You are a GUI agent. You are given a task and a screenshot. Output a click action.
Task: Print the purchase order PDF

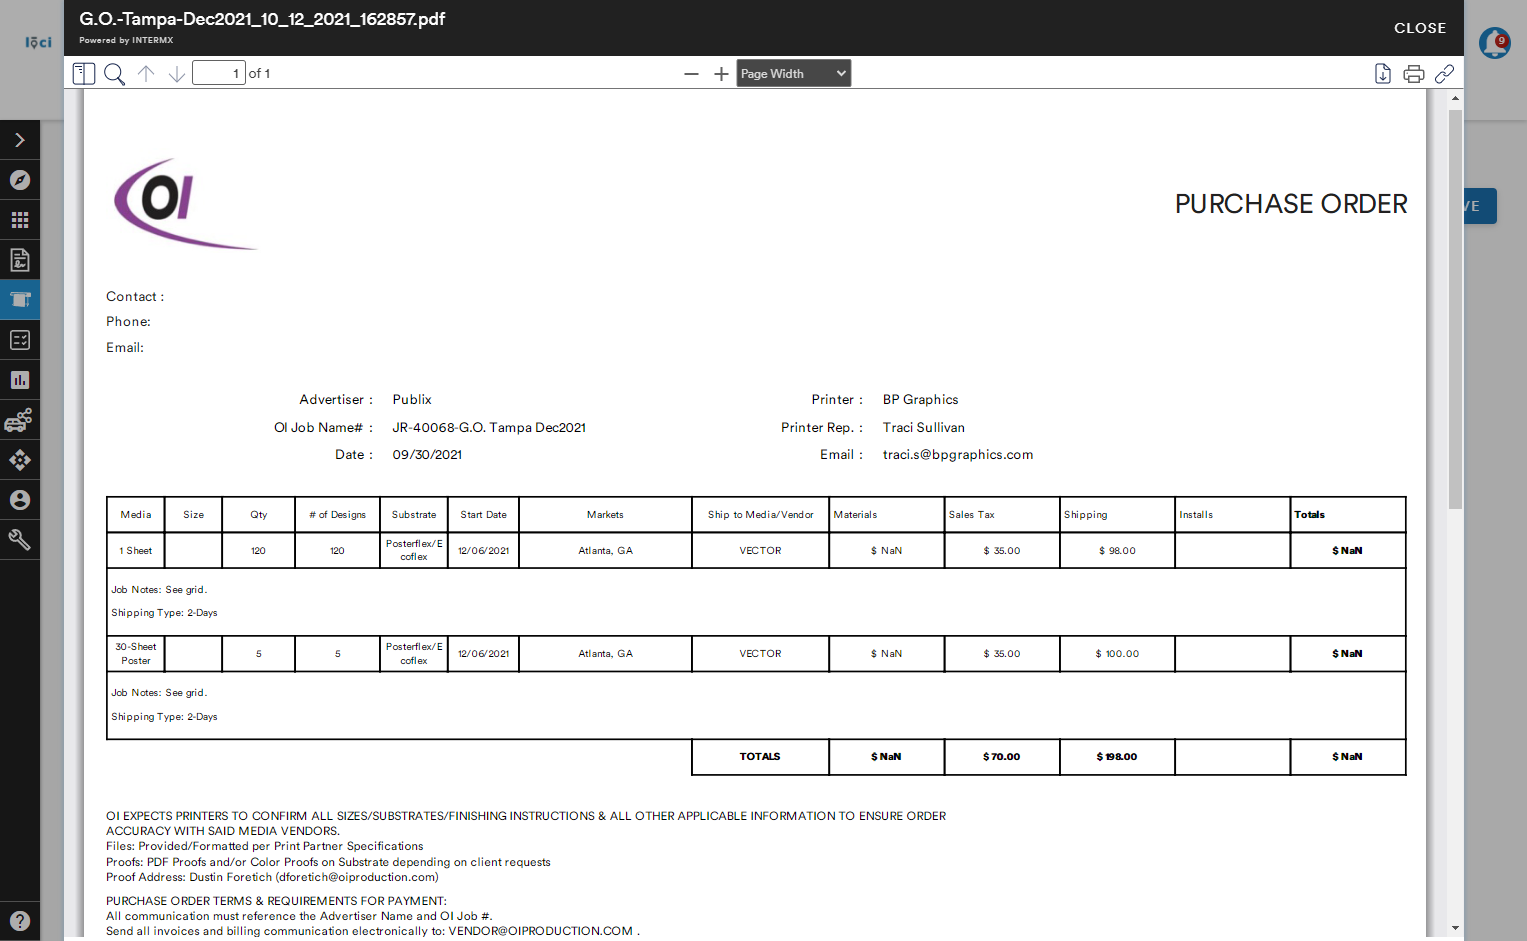coord(1414,74)
